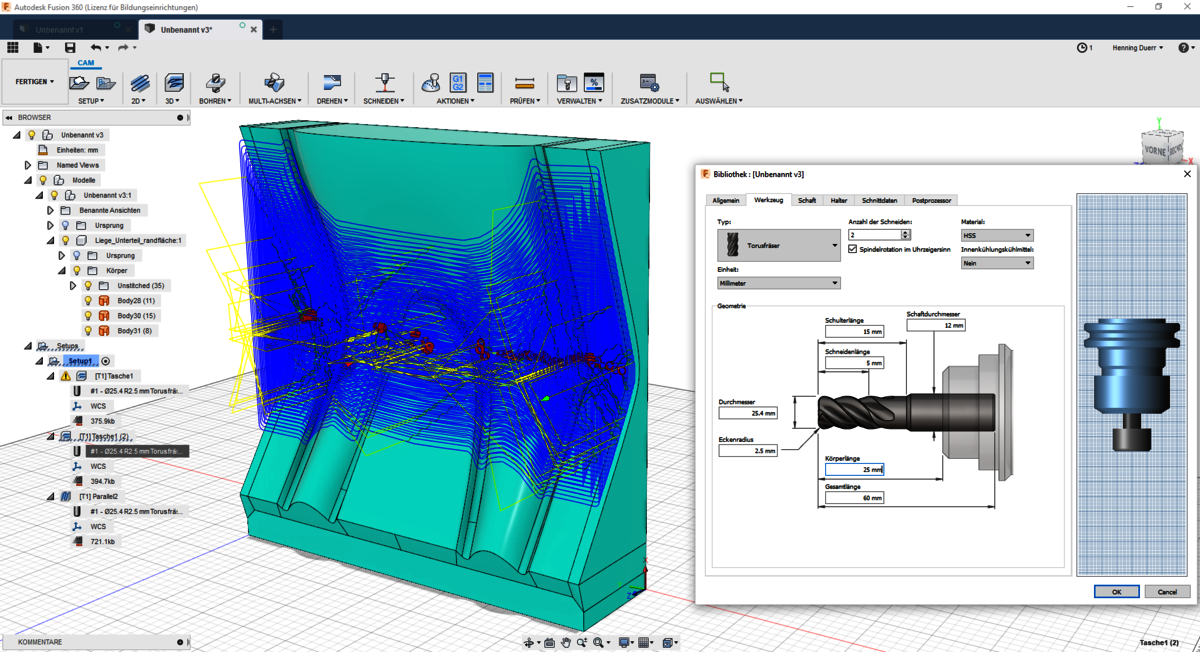The height and width of the screenshot is (652, 1200).
Task: Open the Einheit Millimeter dropdown
Action: [x=779, y=283]
